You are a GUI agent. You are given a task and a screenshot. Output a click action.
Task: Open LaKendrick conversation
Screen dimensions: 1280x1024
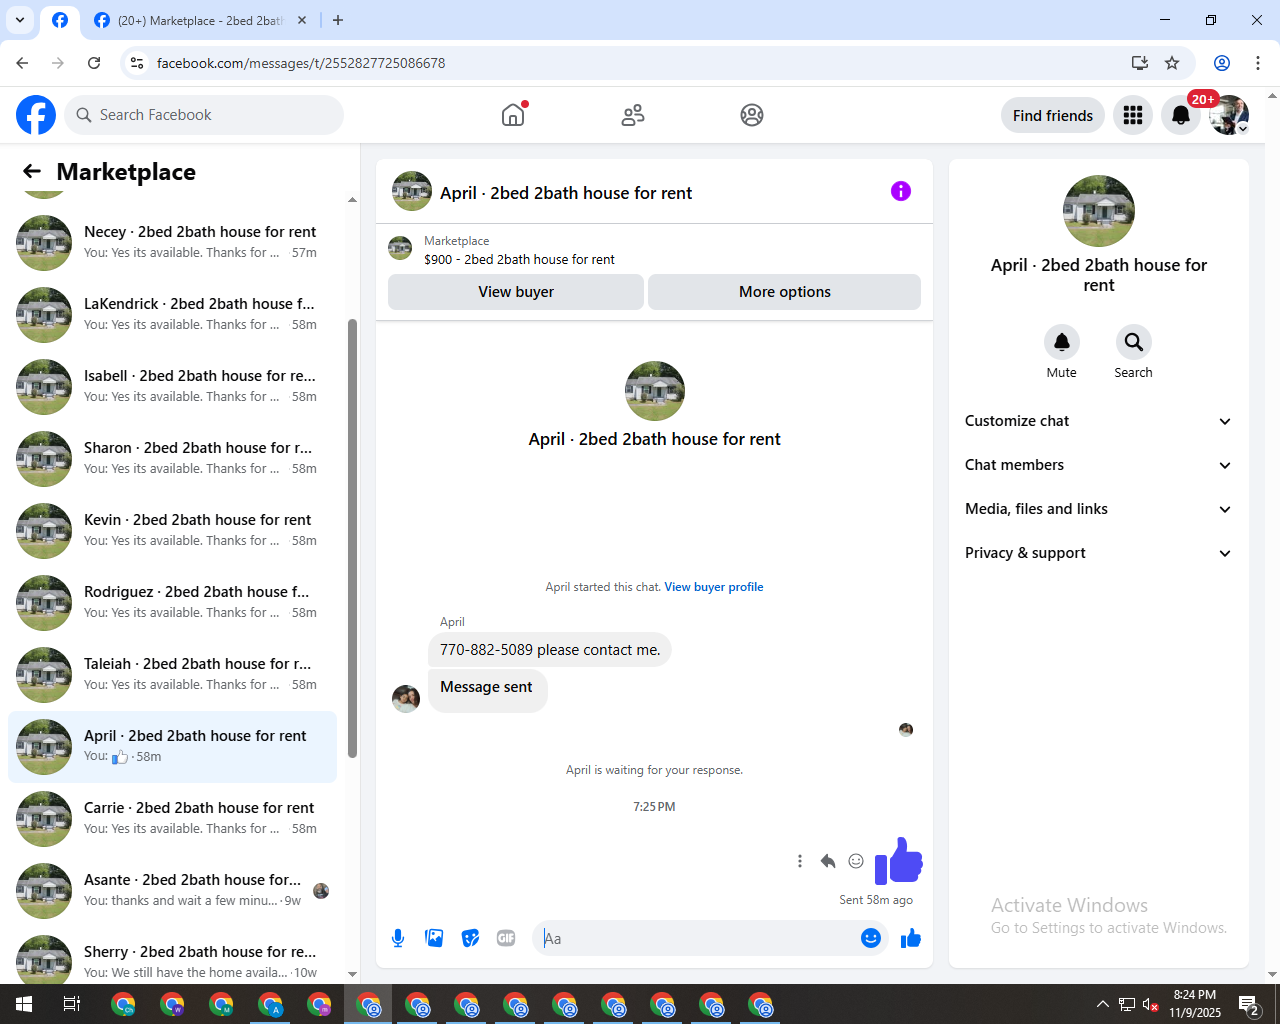[172, 314]
